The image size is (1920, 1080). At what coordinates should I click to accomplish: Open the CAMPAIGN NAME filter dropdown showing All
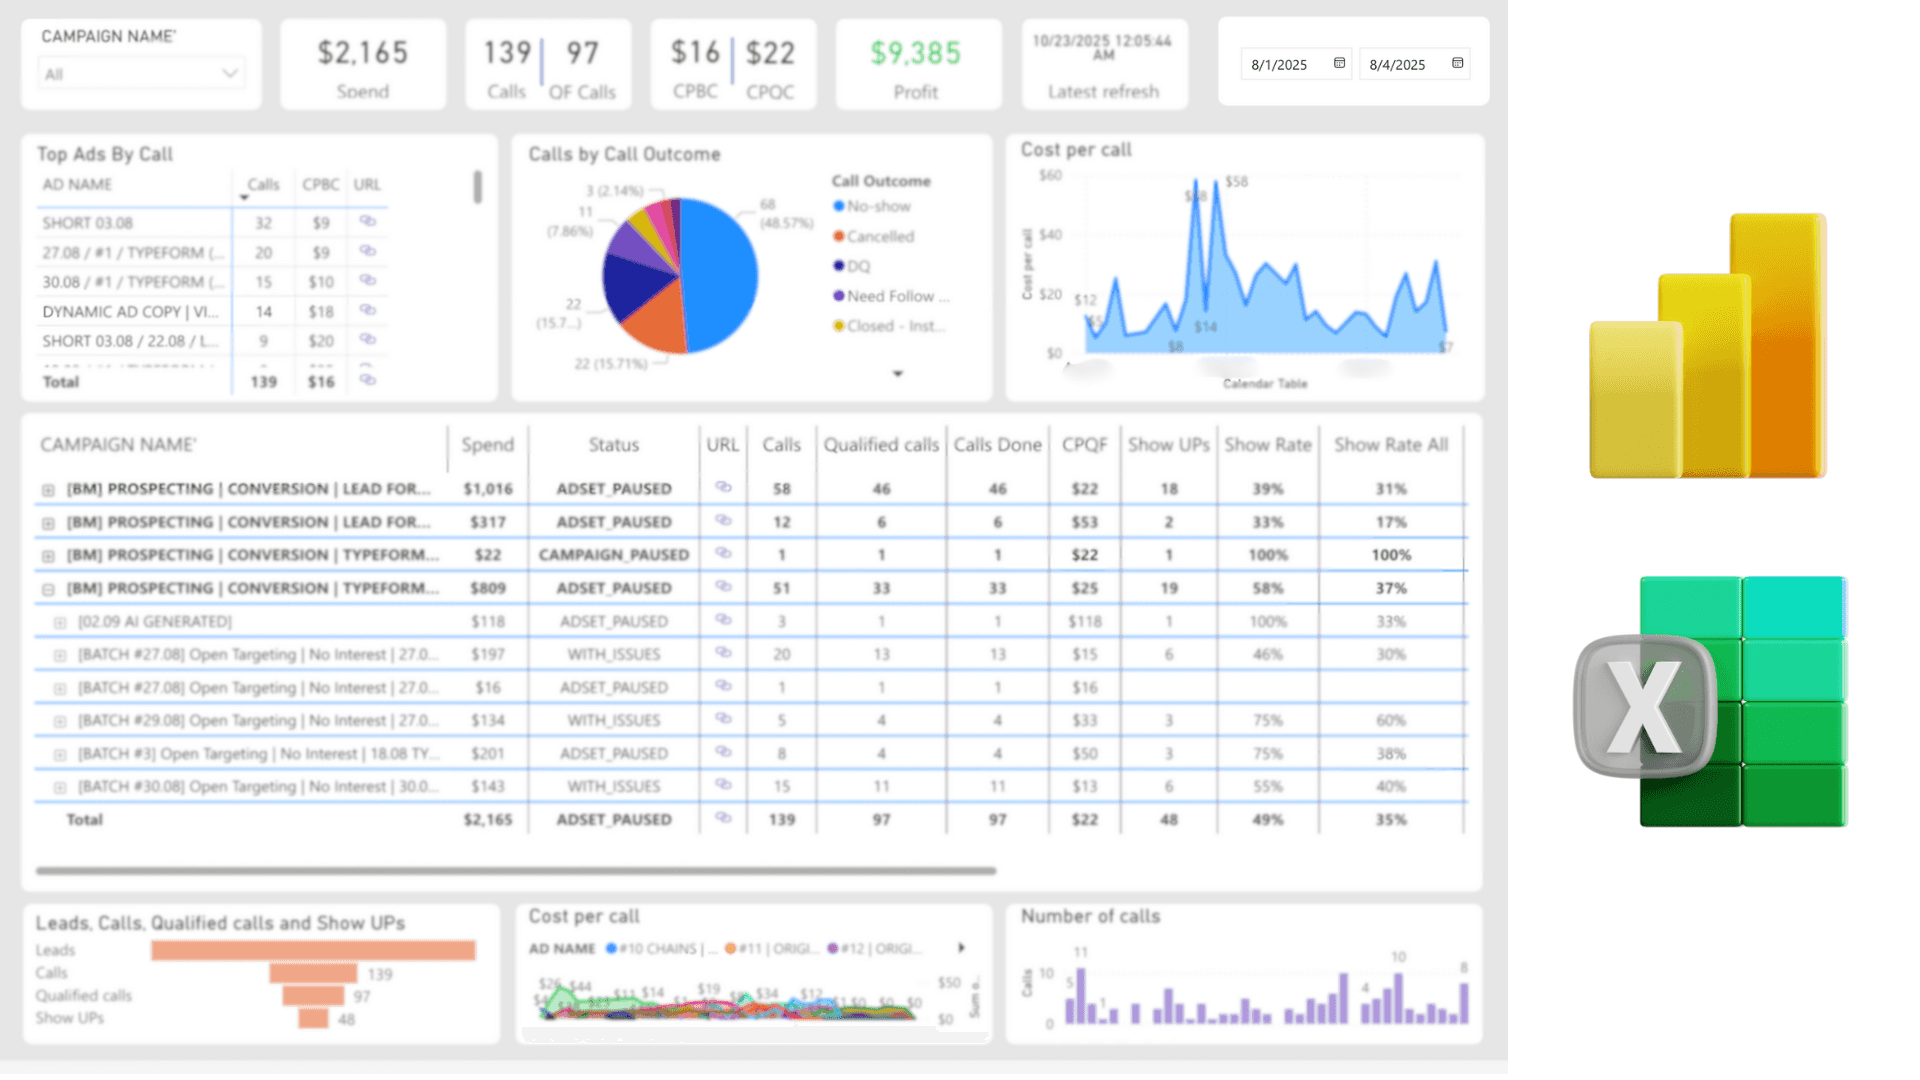pos(229,72)
